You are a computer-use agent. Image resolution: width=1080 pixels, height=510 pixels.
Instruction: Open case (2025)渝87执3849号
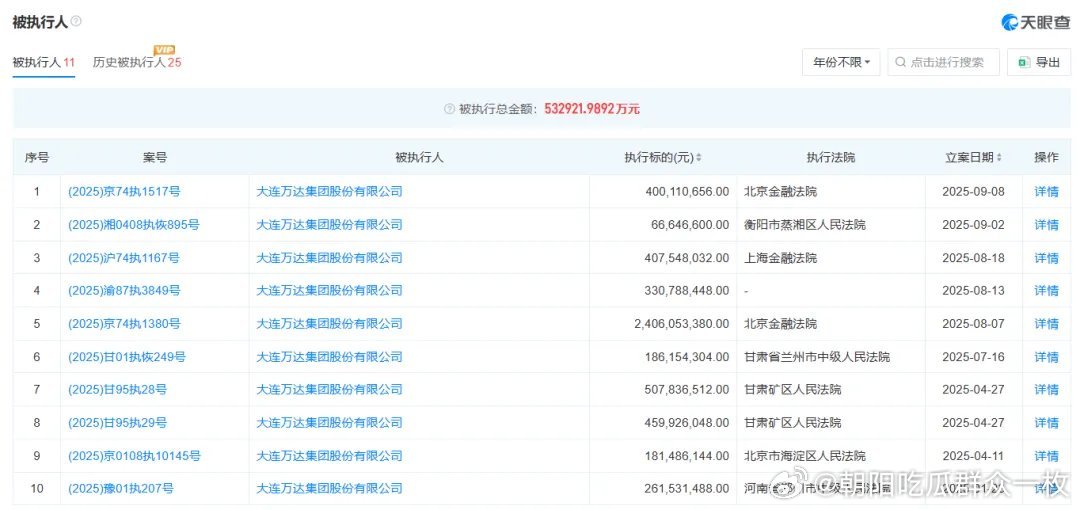[124, 291]
